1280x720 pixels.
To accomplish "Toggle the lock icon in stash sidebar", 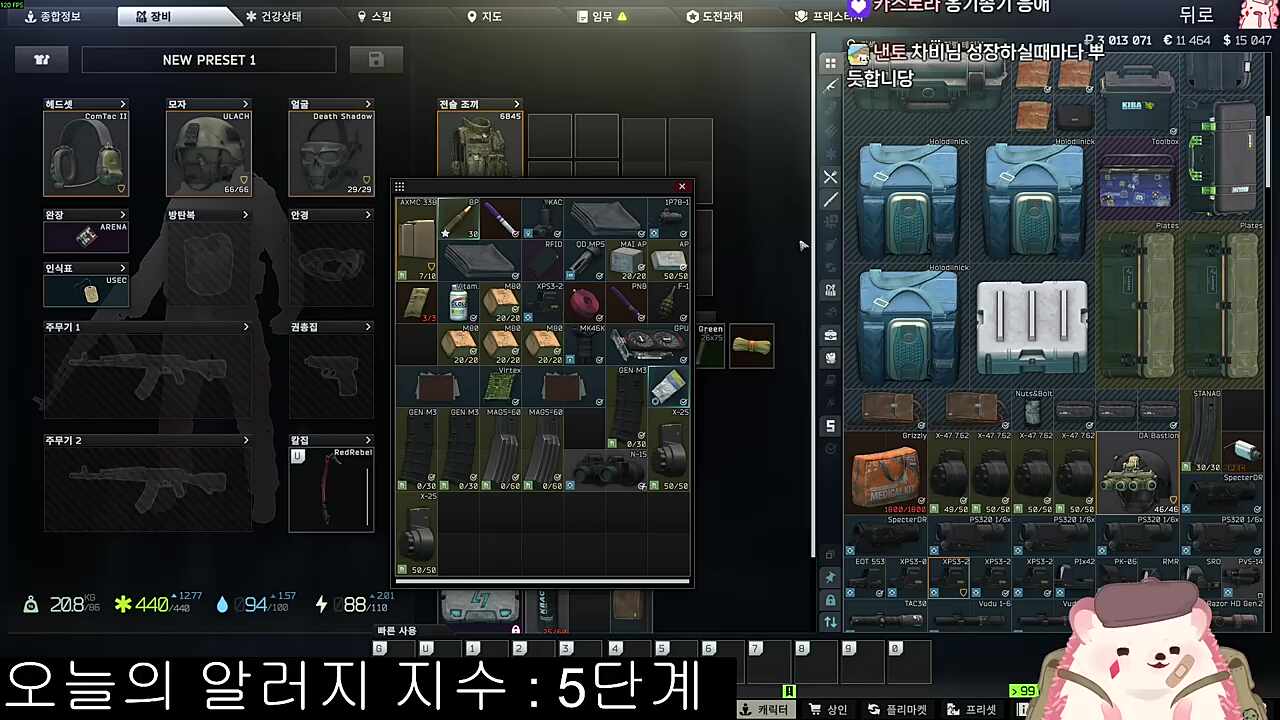I will 830,600.
